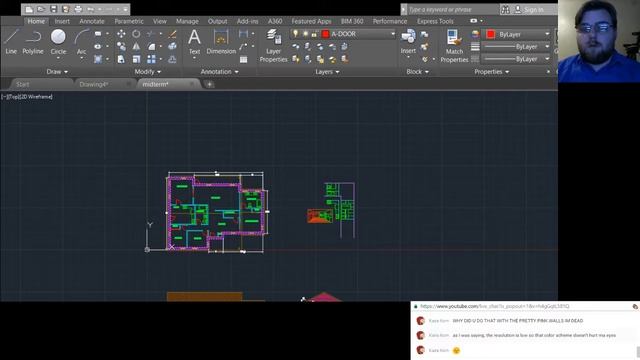Open the Circle tool dropdown arrow
The image size is (640, 360).
point(58,58)
